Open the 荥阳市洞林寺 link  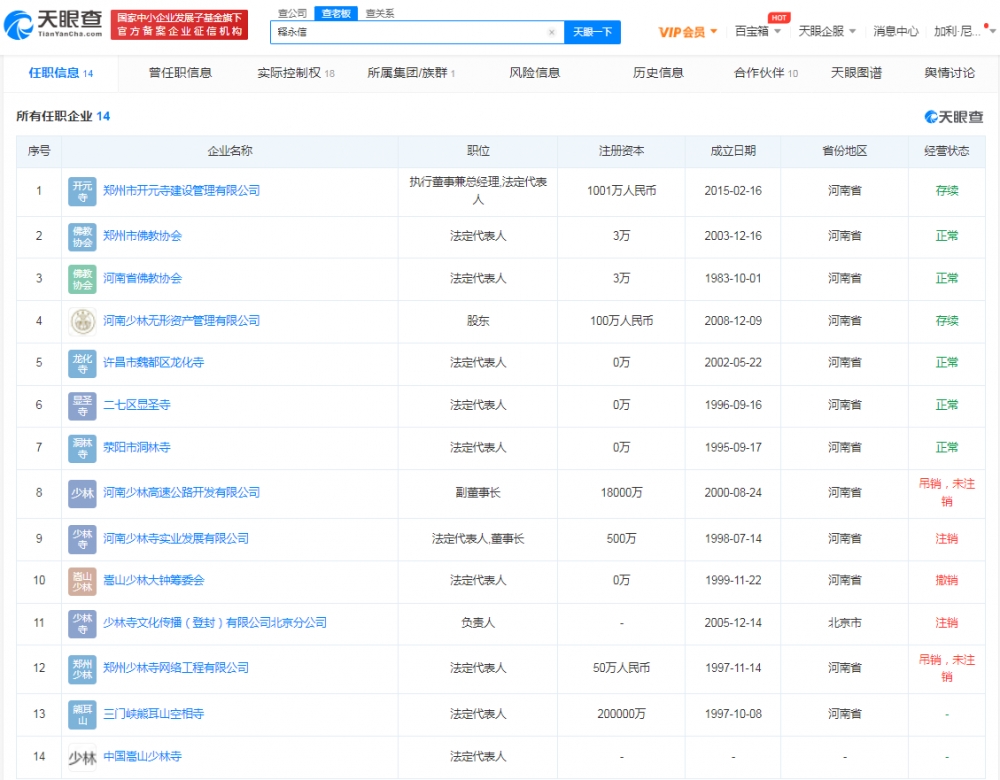coord(136,448)
